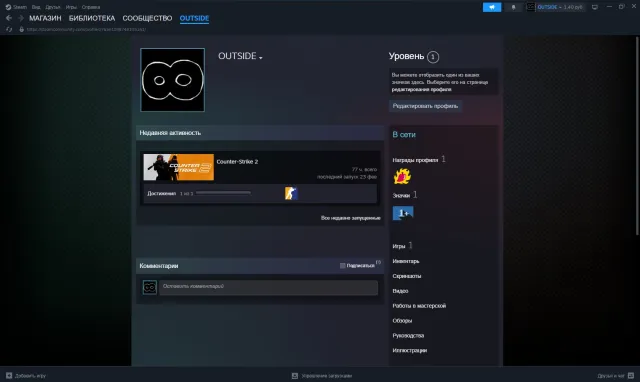The height and width of the screenshot is (382, 640).
Task: Open notifications via the bell icon
Action: pyautogui.click(x=513, y=7)
